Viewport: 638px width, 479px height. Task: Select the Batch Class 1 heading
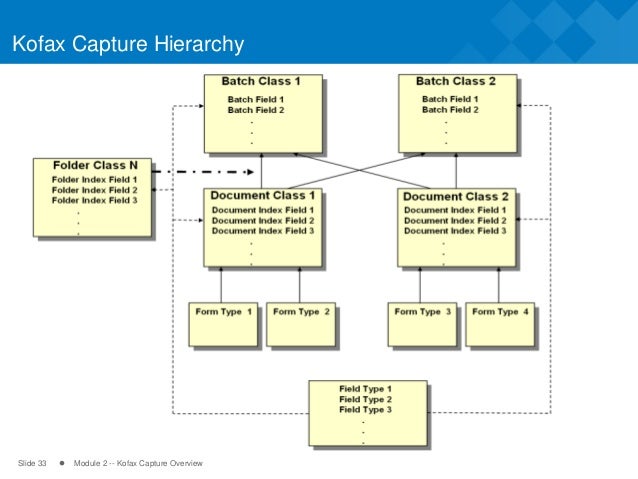tap(261, 81)
